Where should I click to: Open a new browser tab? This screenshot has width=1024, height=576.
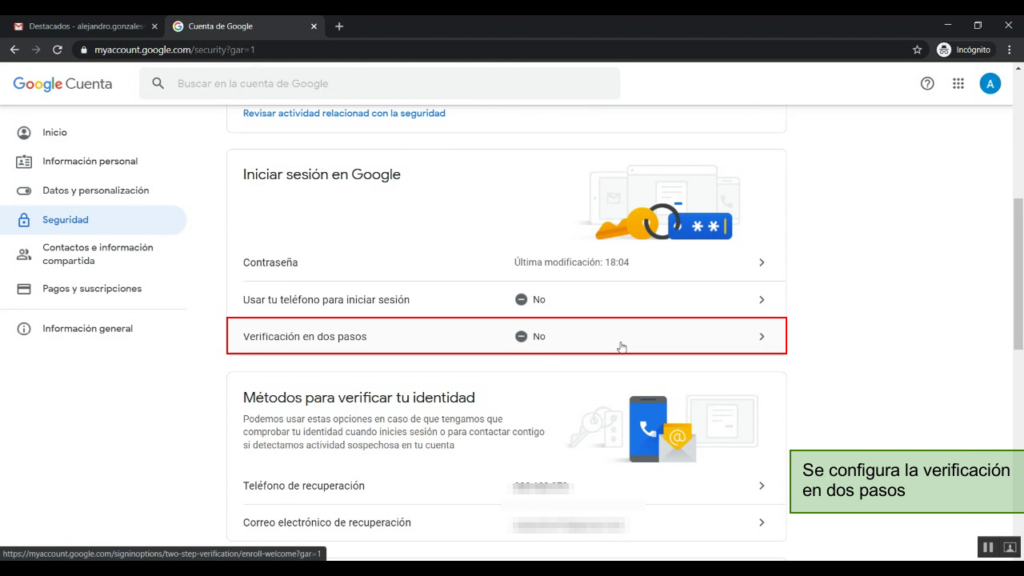(339, 26)
